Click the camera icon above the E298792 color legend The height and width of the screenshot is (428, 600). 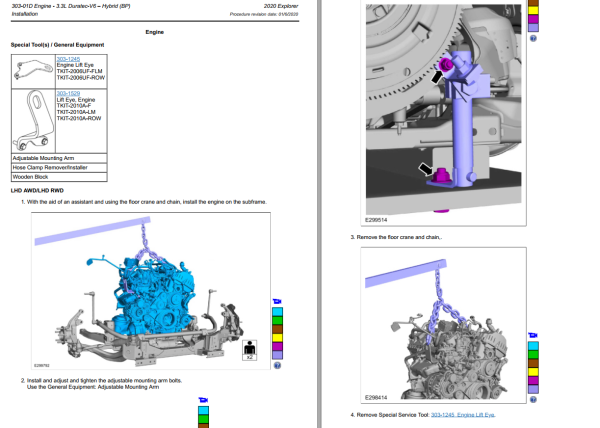[277, 302]
